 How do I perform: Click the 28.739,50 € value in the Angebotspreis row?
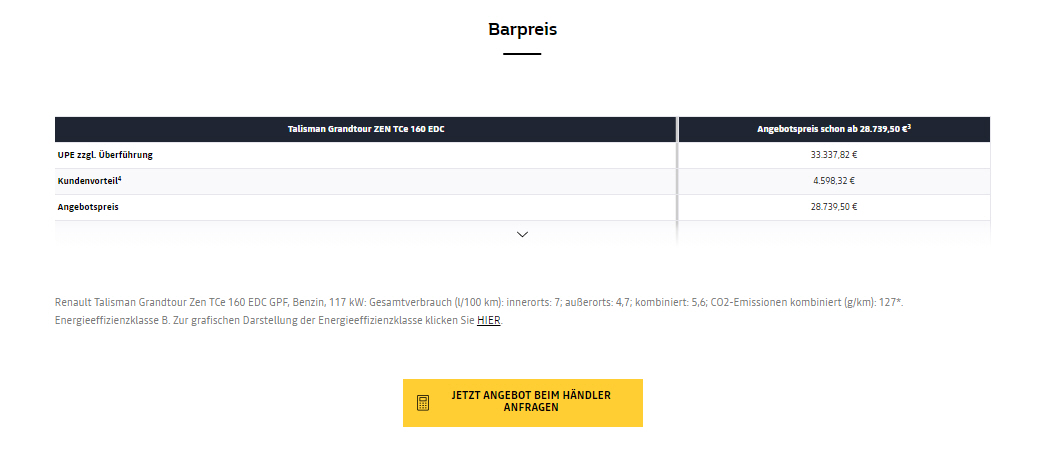click(834, 207)
